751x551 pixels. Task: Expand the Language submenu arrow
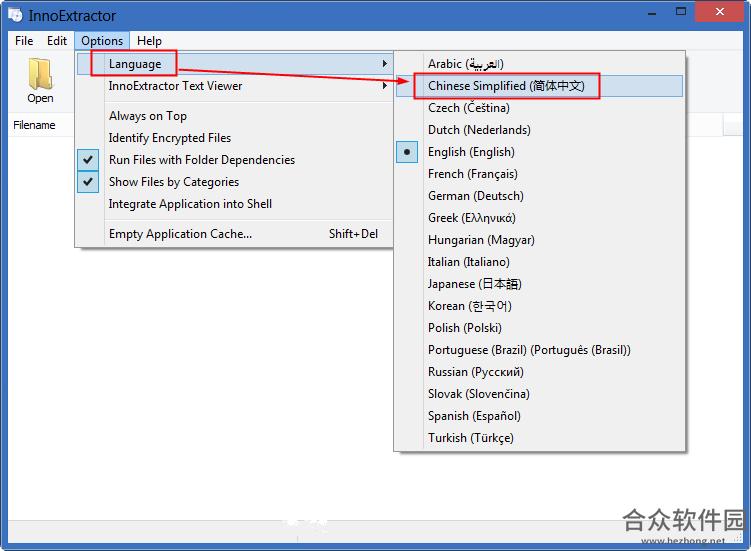[x=384, y=64]
